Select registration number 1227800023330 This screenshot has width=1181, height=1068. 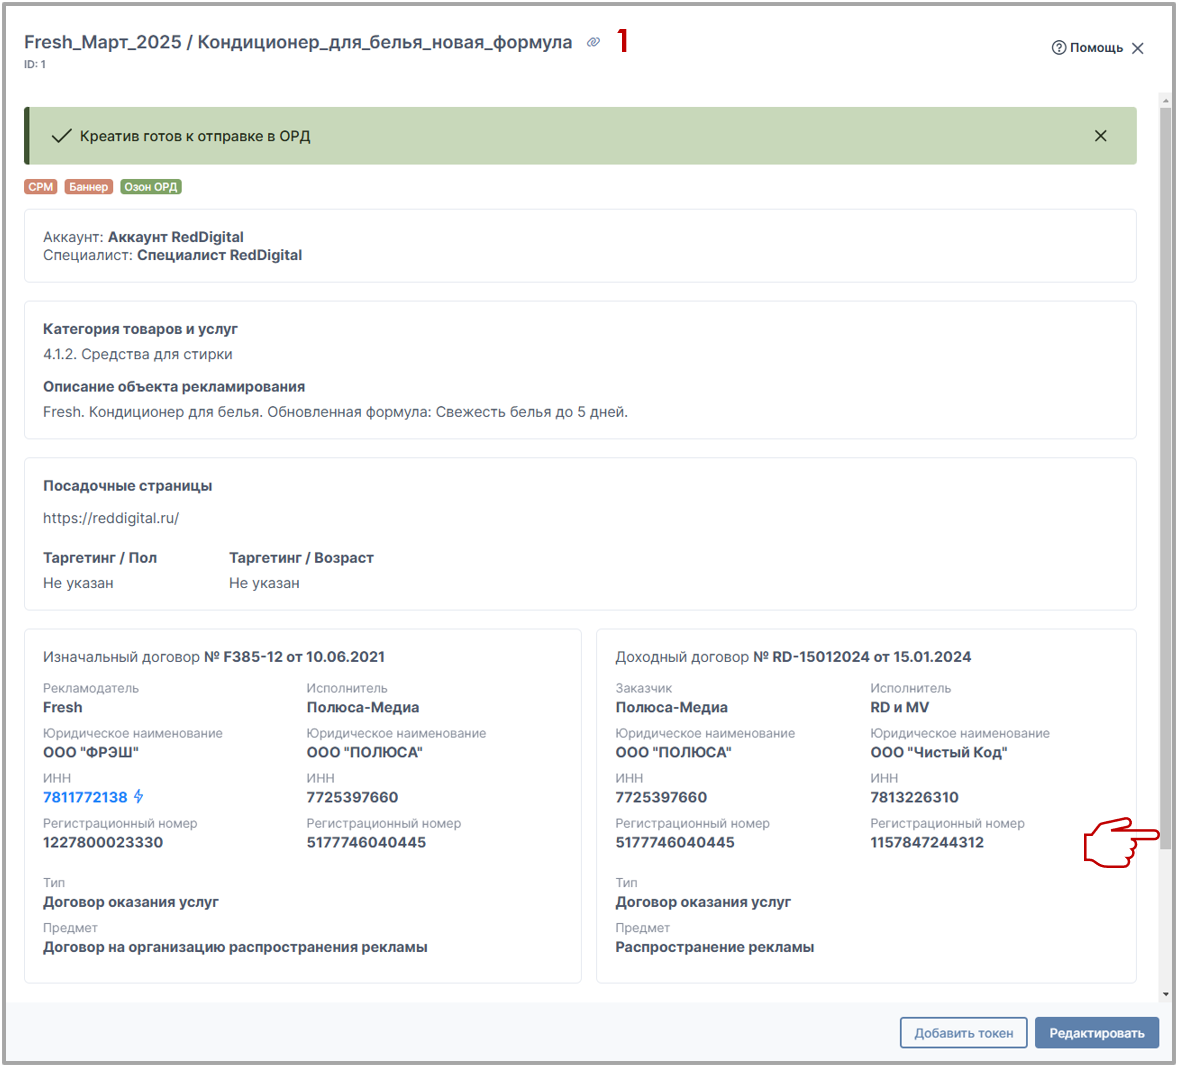tap(103, 842)
